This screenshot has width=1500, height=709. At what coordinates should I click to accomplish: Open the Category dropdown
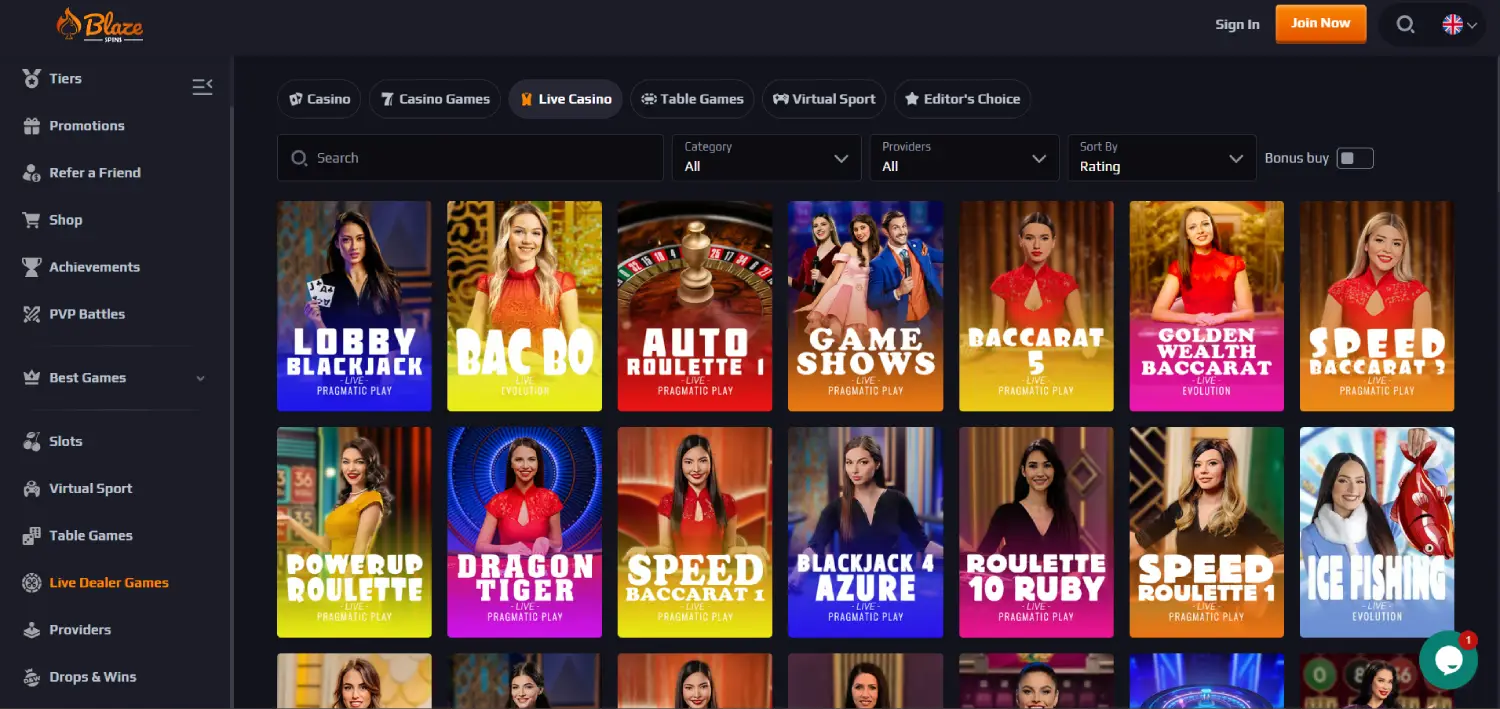[767, 158]
